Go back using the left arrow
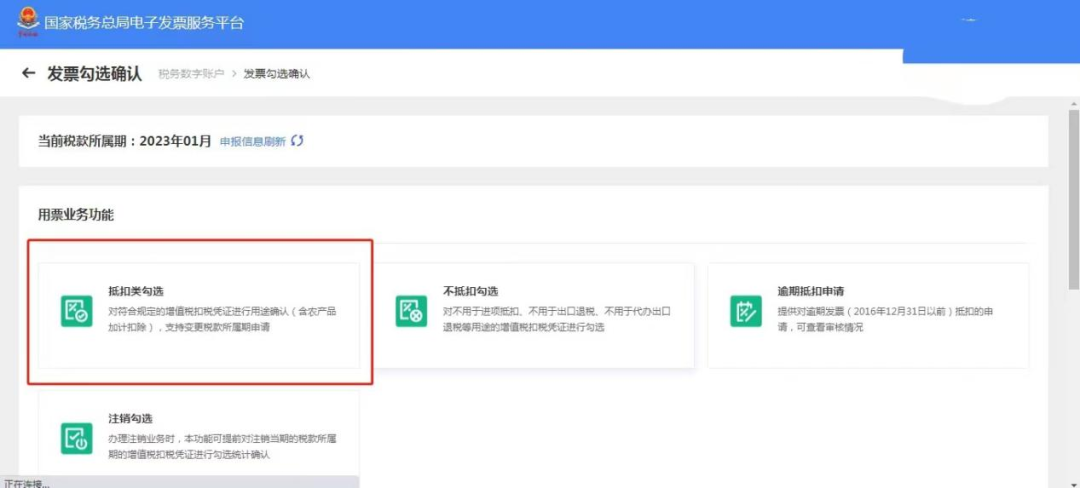1080x488 pixels. [28, 74]
